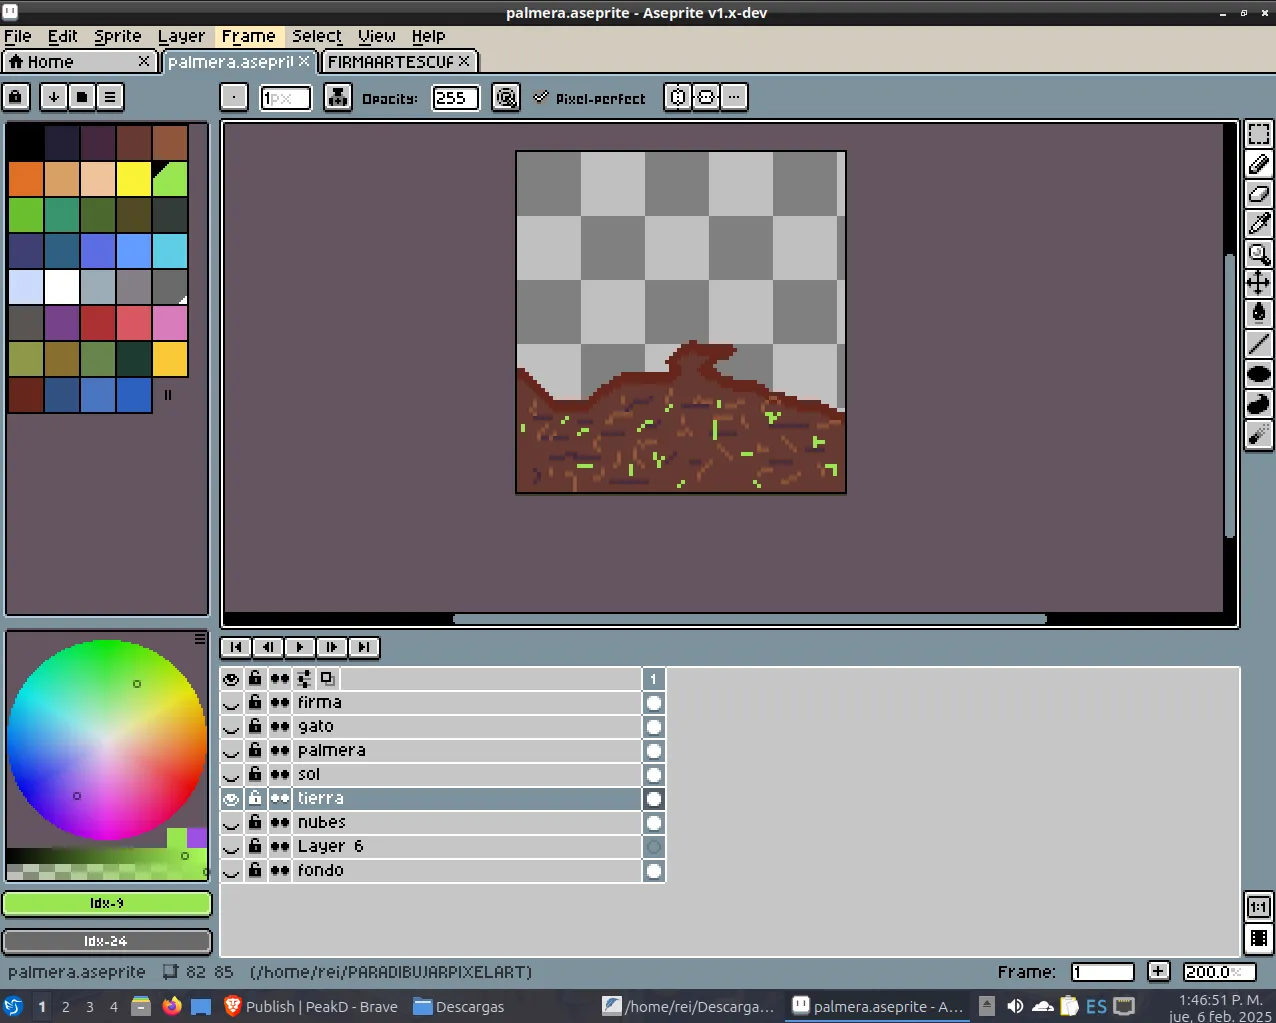Screen dimensions: 1276x1023
Task: Open the color wheel options menu
Action: [x=200, y=638]
